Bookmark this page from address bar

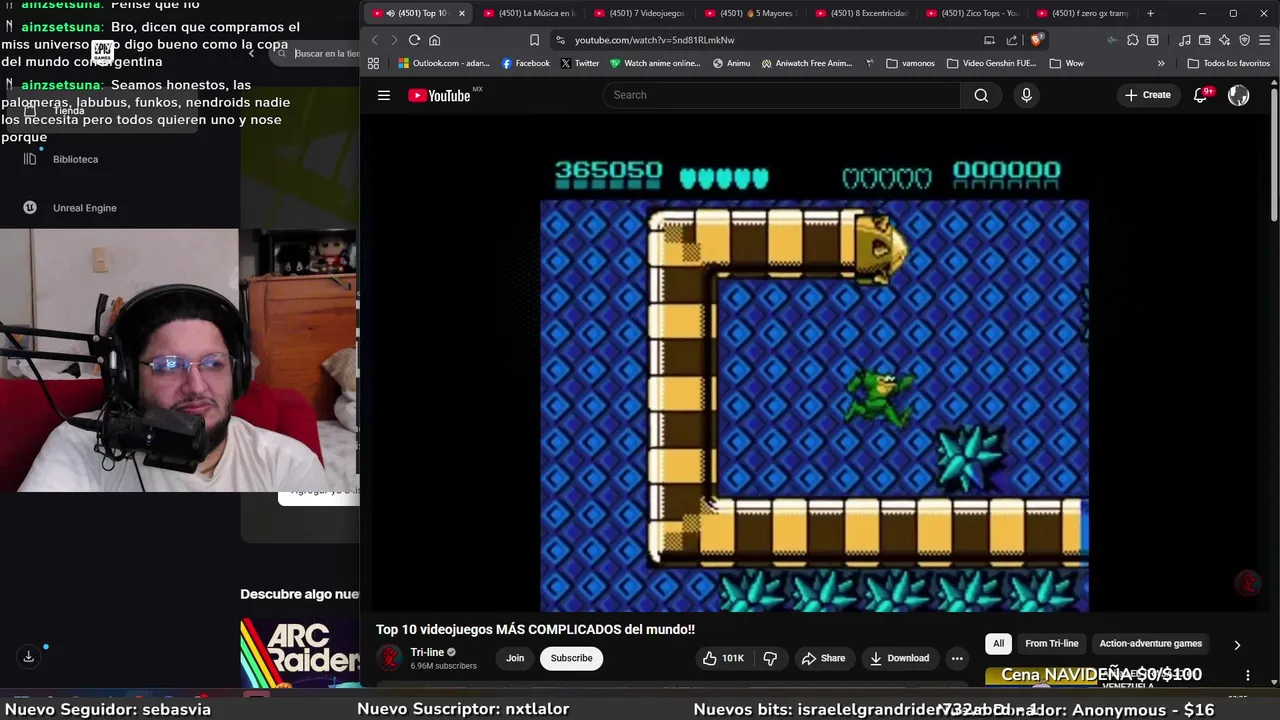click(535, 40)
